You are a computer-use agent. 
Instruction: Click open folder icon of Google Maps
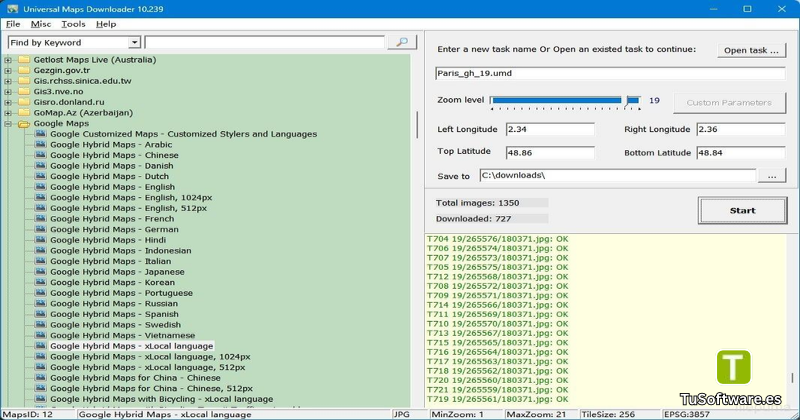[24, 123]
